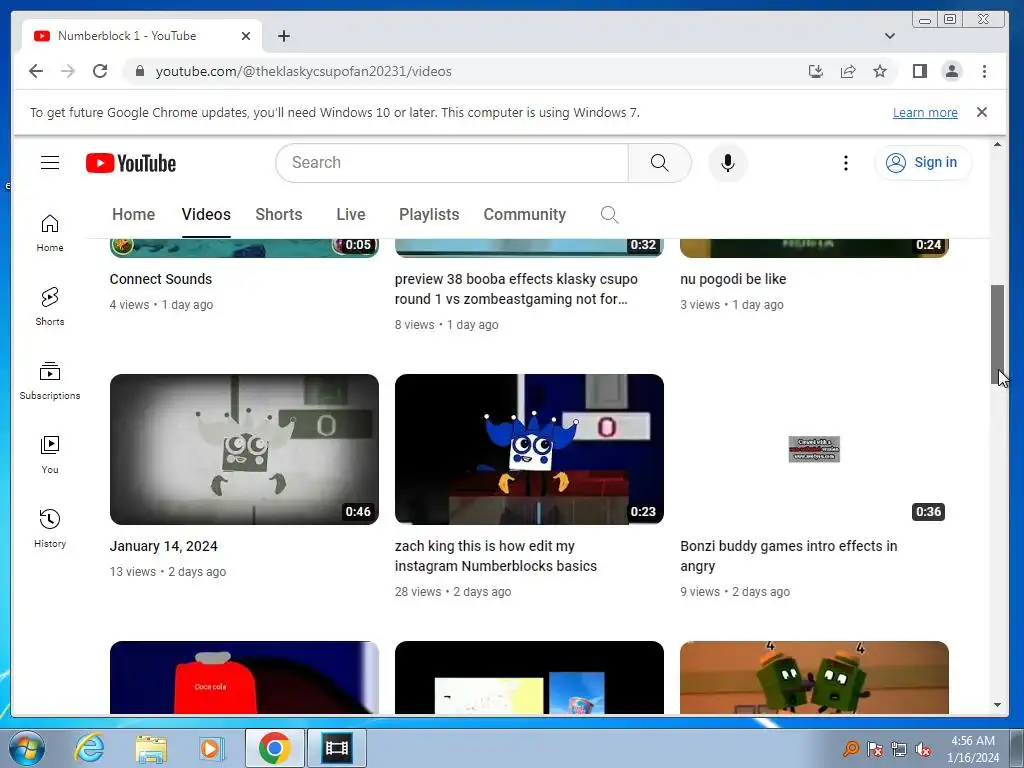Search within the channel using magnifier icon

(609, 214)
